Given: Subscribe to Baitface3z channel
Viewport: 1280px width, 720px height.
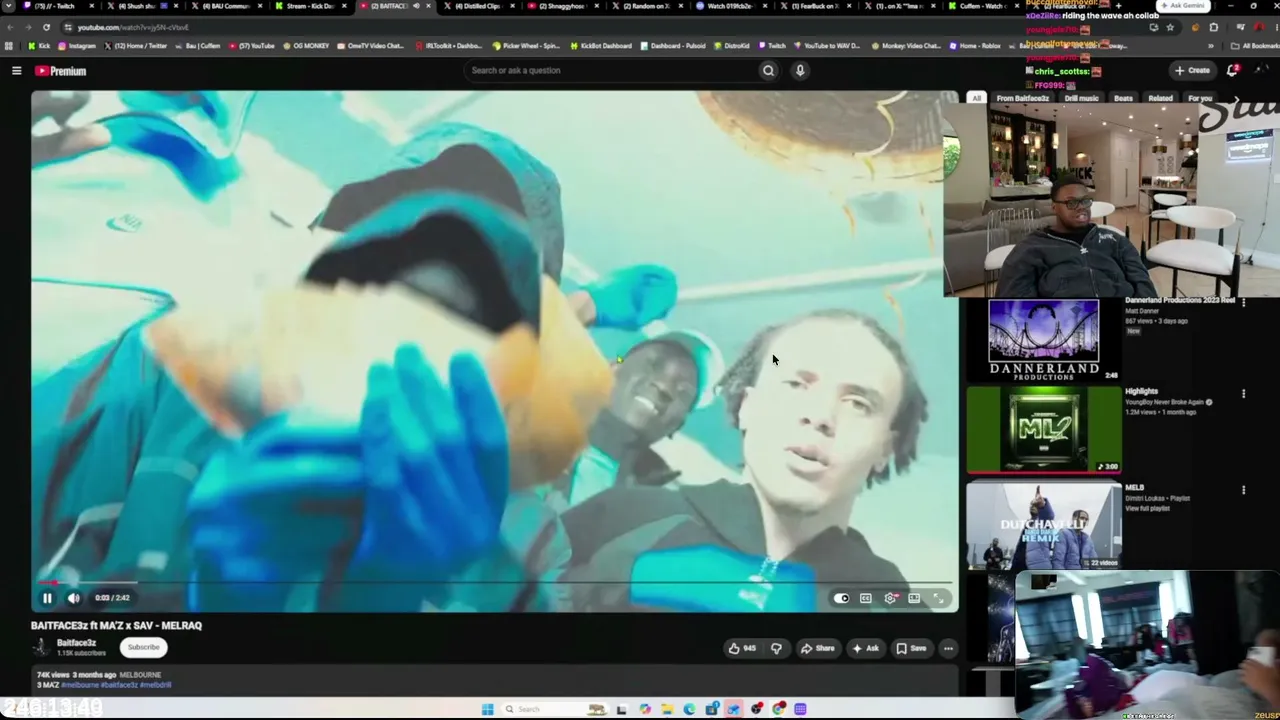Looking at the screenshot, I should click(143, 647).
